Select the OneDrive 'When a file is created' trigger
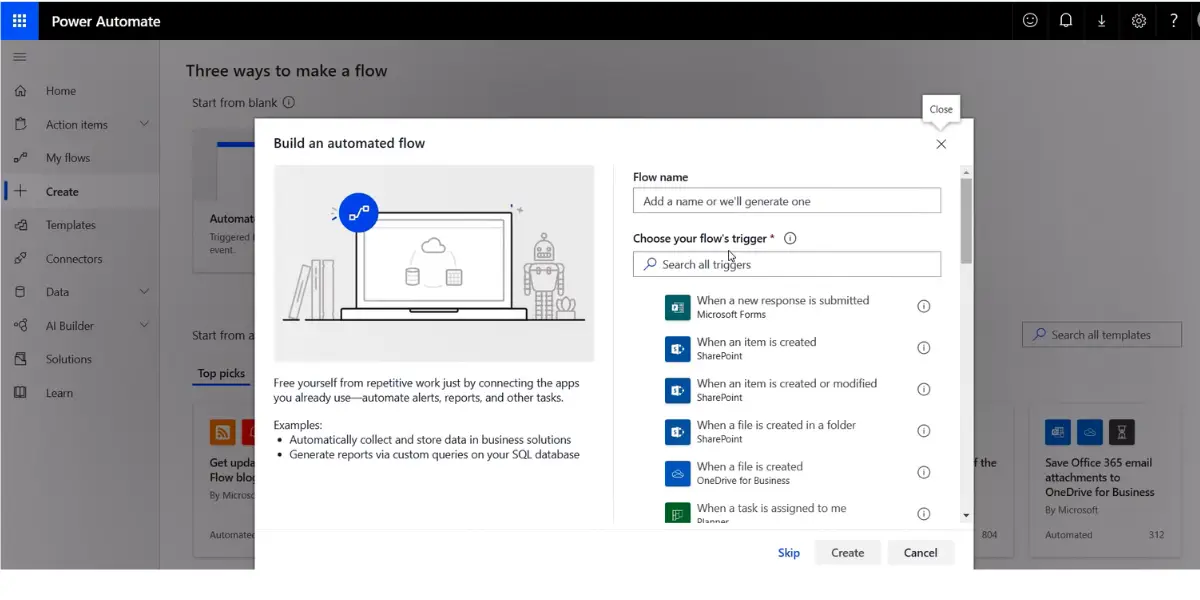1200x600 pixels. (750, 473)
